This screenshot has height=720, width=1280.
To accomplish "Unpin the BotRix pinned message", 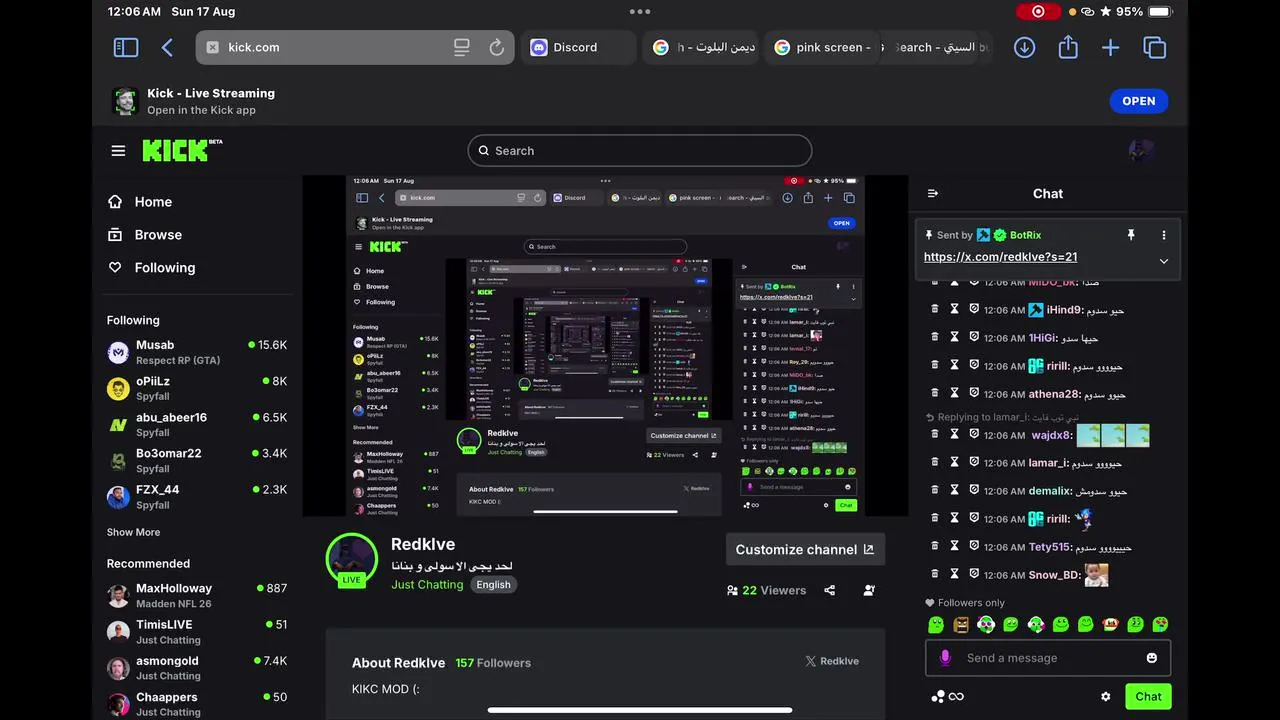I will (1131, 235).
